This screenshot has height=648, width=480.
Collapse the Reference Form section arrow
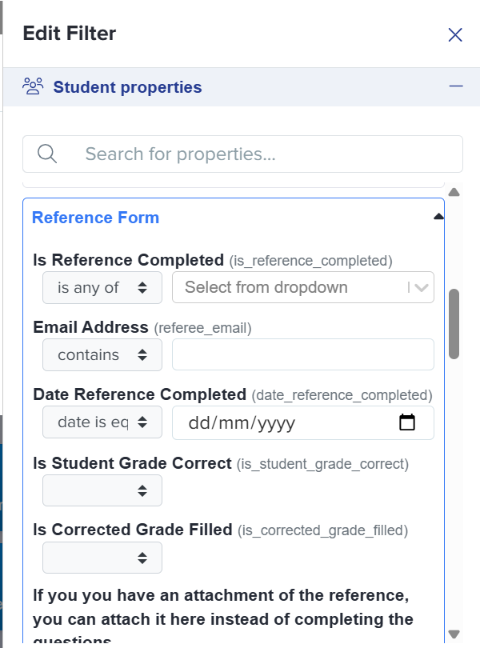pyautogui.click(x=438, y=216)
